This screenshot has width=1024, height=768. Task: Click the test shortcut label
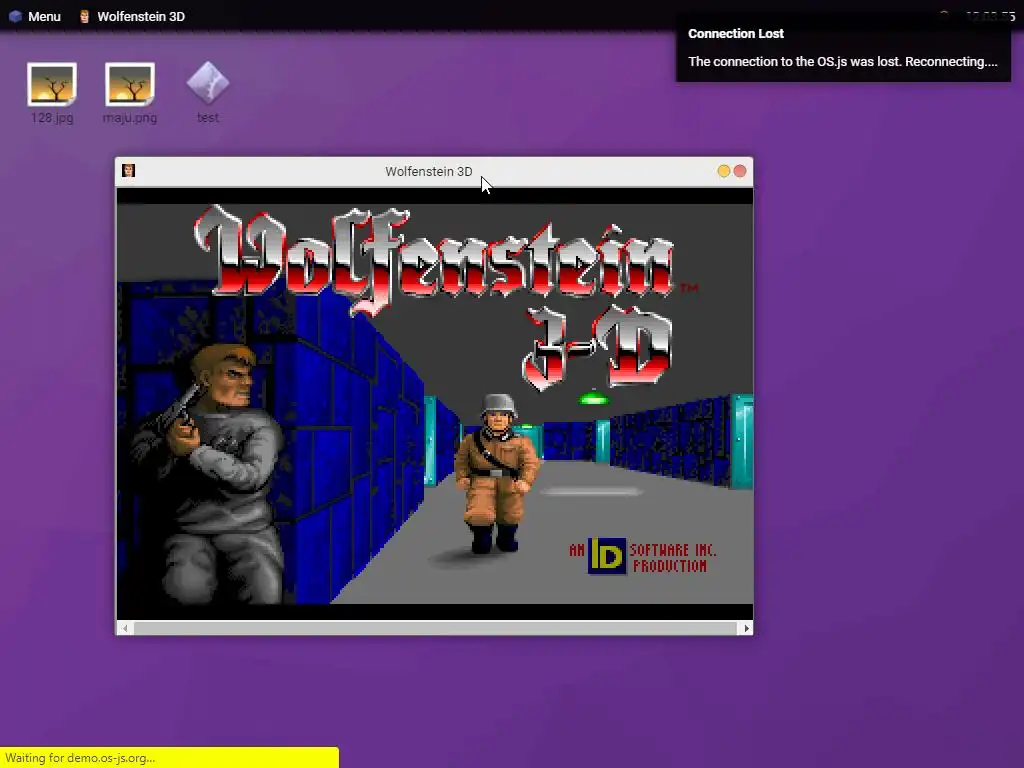coord(208,118)
